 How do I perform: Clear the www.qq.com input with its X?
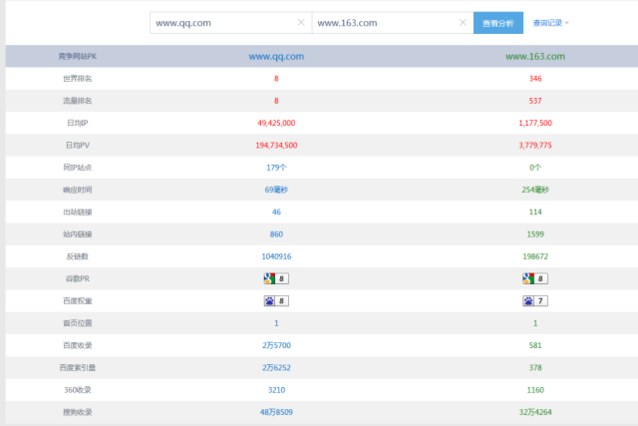301,22
